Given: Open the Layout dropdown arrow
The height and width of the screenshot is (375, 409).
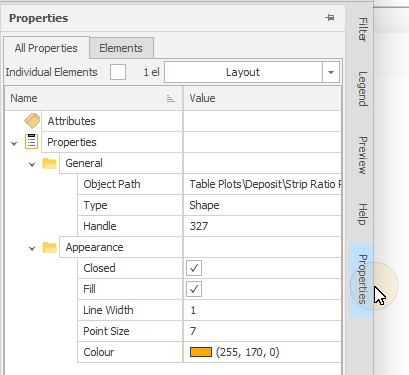Looking at the screenshot, I should 331,72.
